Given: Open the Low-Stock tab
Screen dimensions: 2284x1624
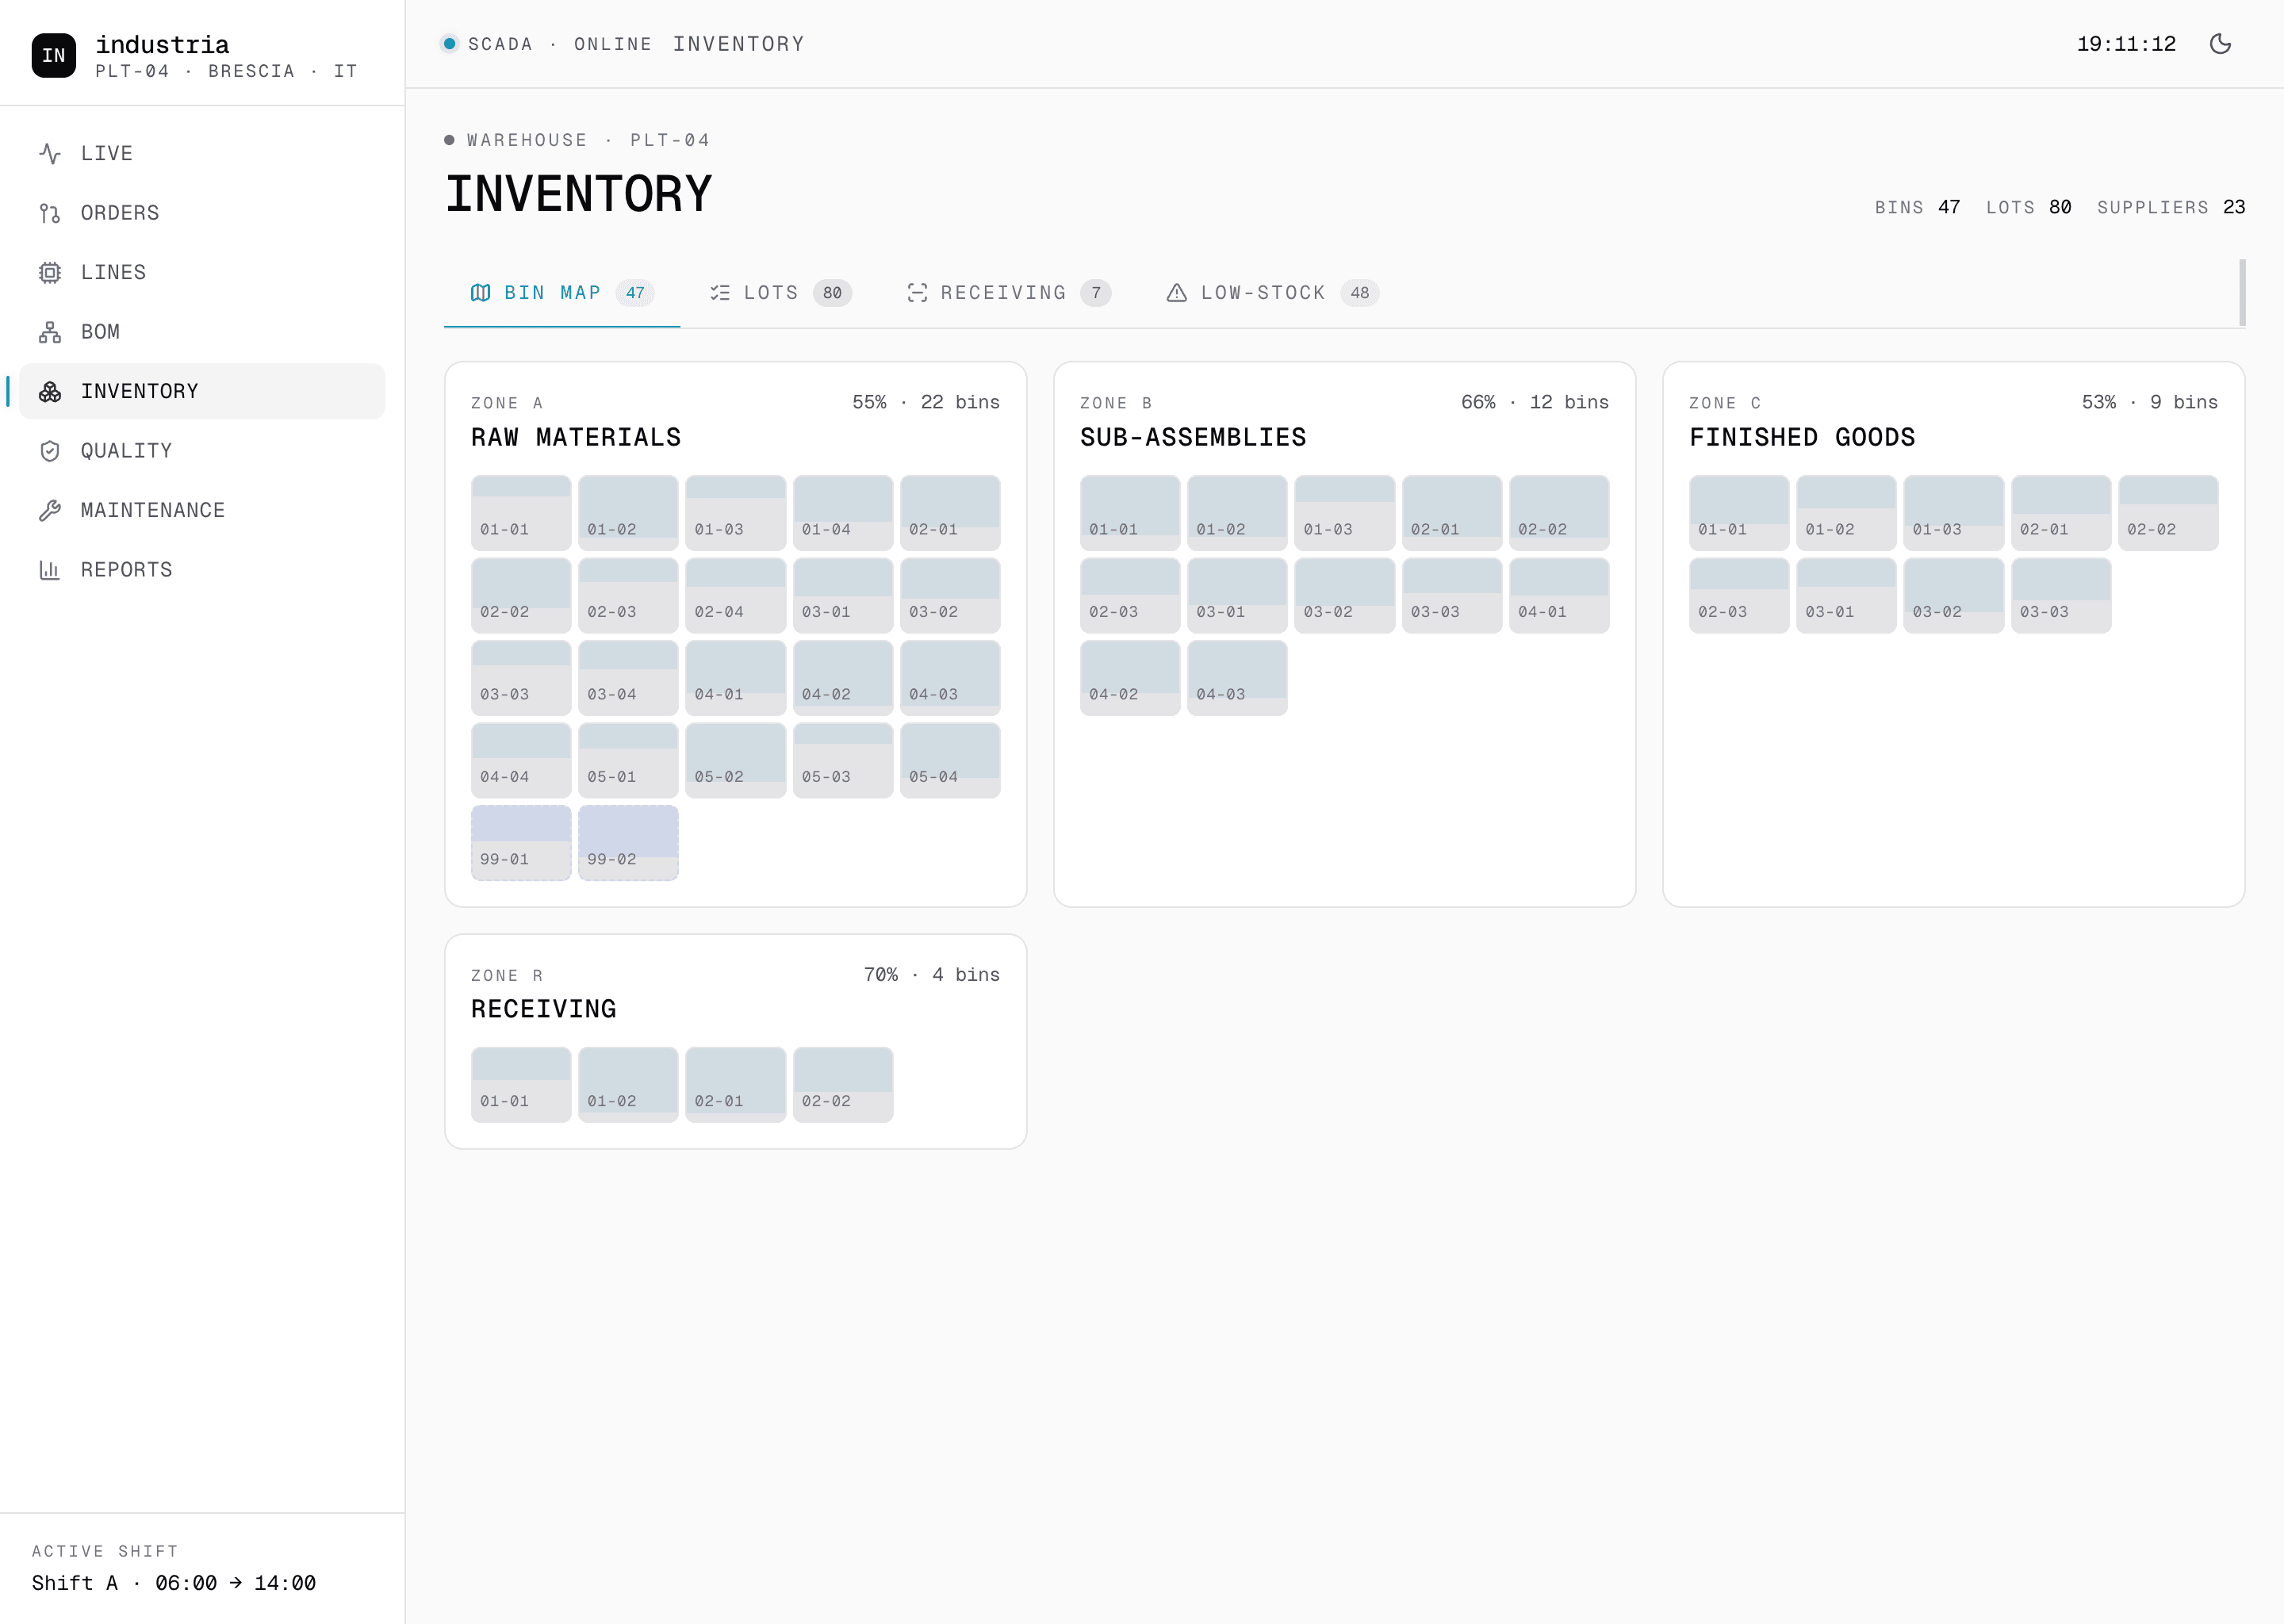Looking at the screenshot, I should pos(1272,293).
